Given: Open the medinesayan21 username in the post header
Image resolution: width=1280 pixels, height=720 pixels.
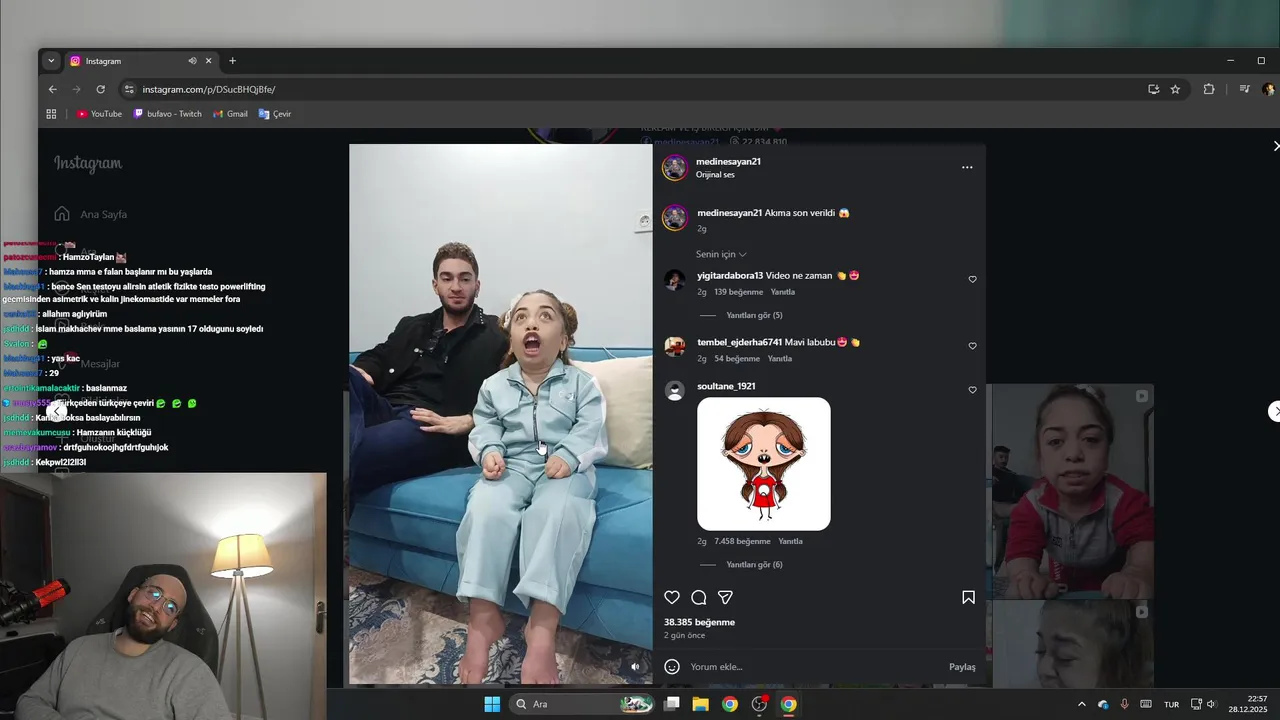Looking at the screenshot, I should click(x=728, y=161).
